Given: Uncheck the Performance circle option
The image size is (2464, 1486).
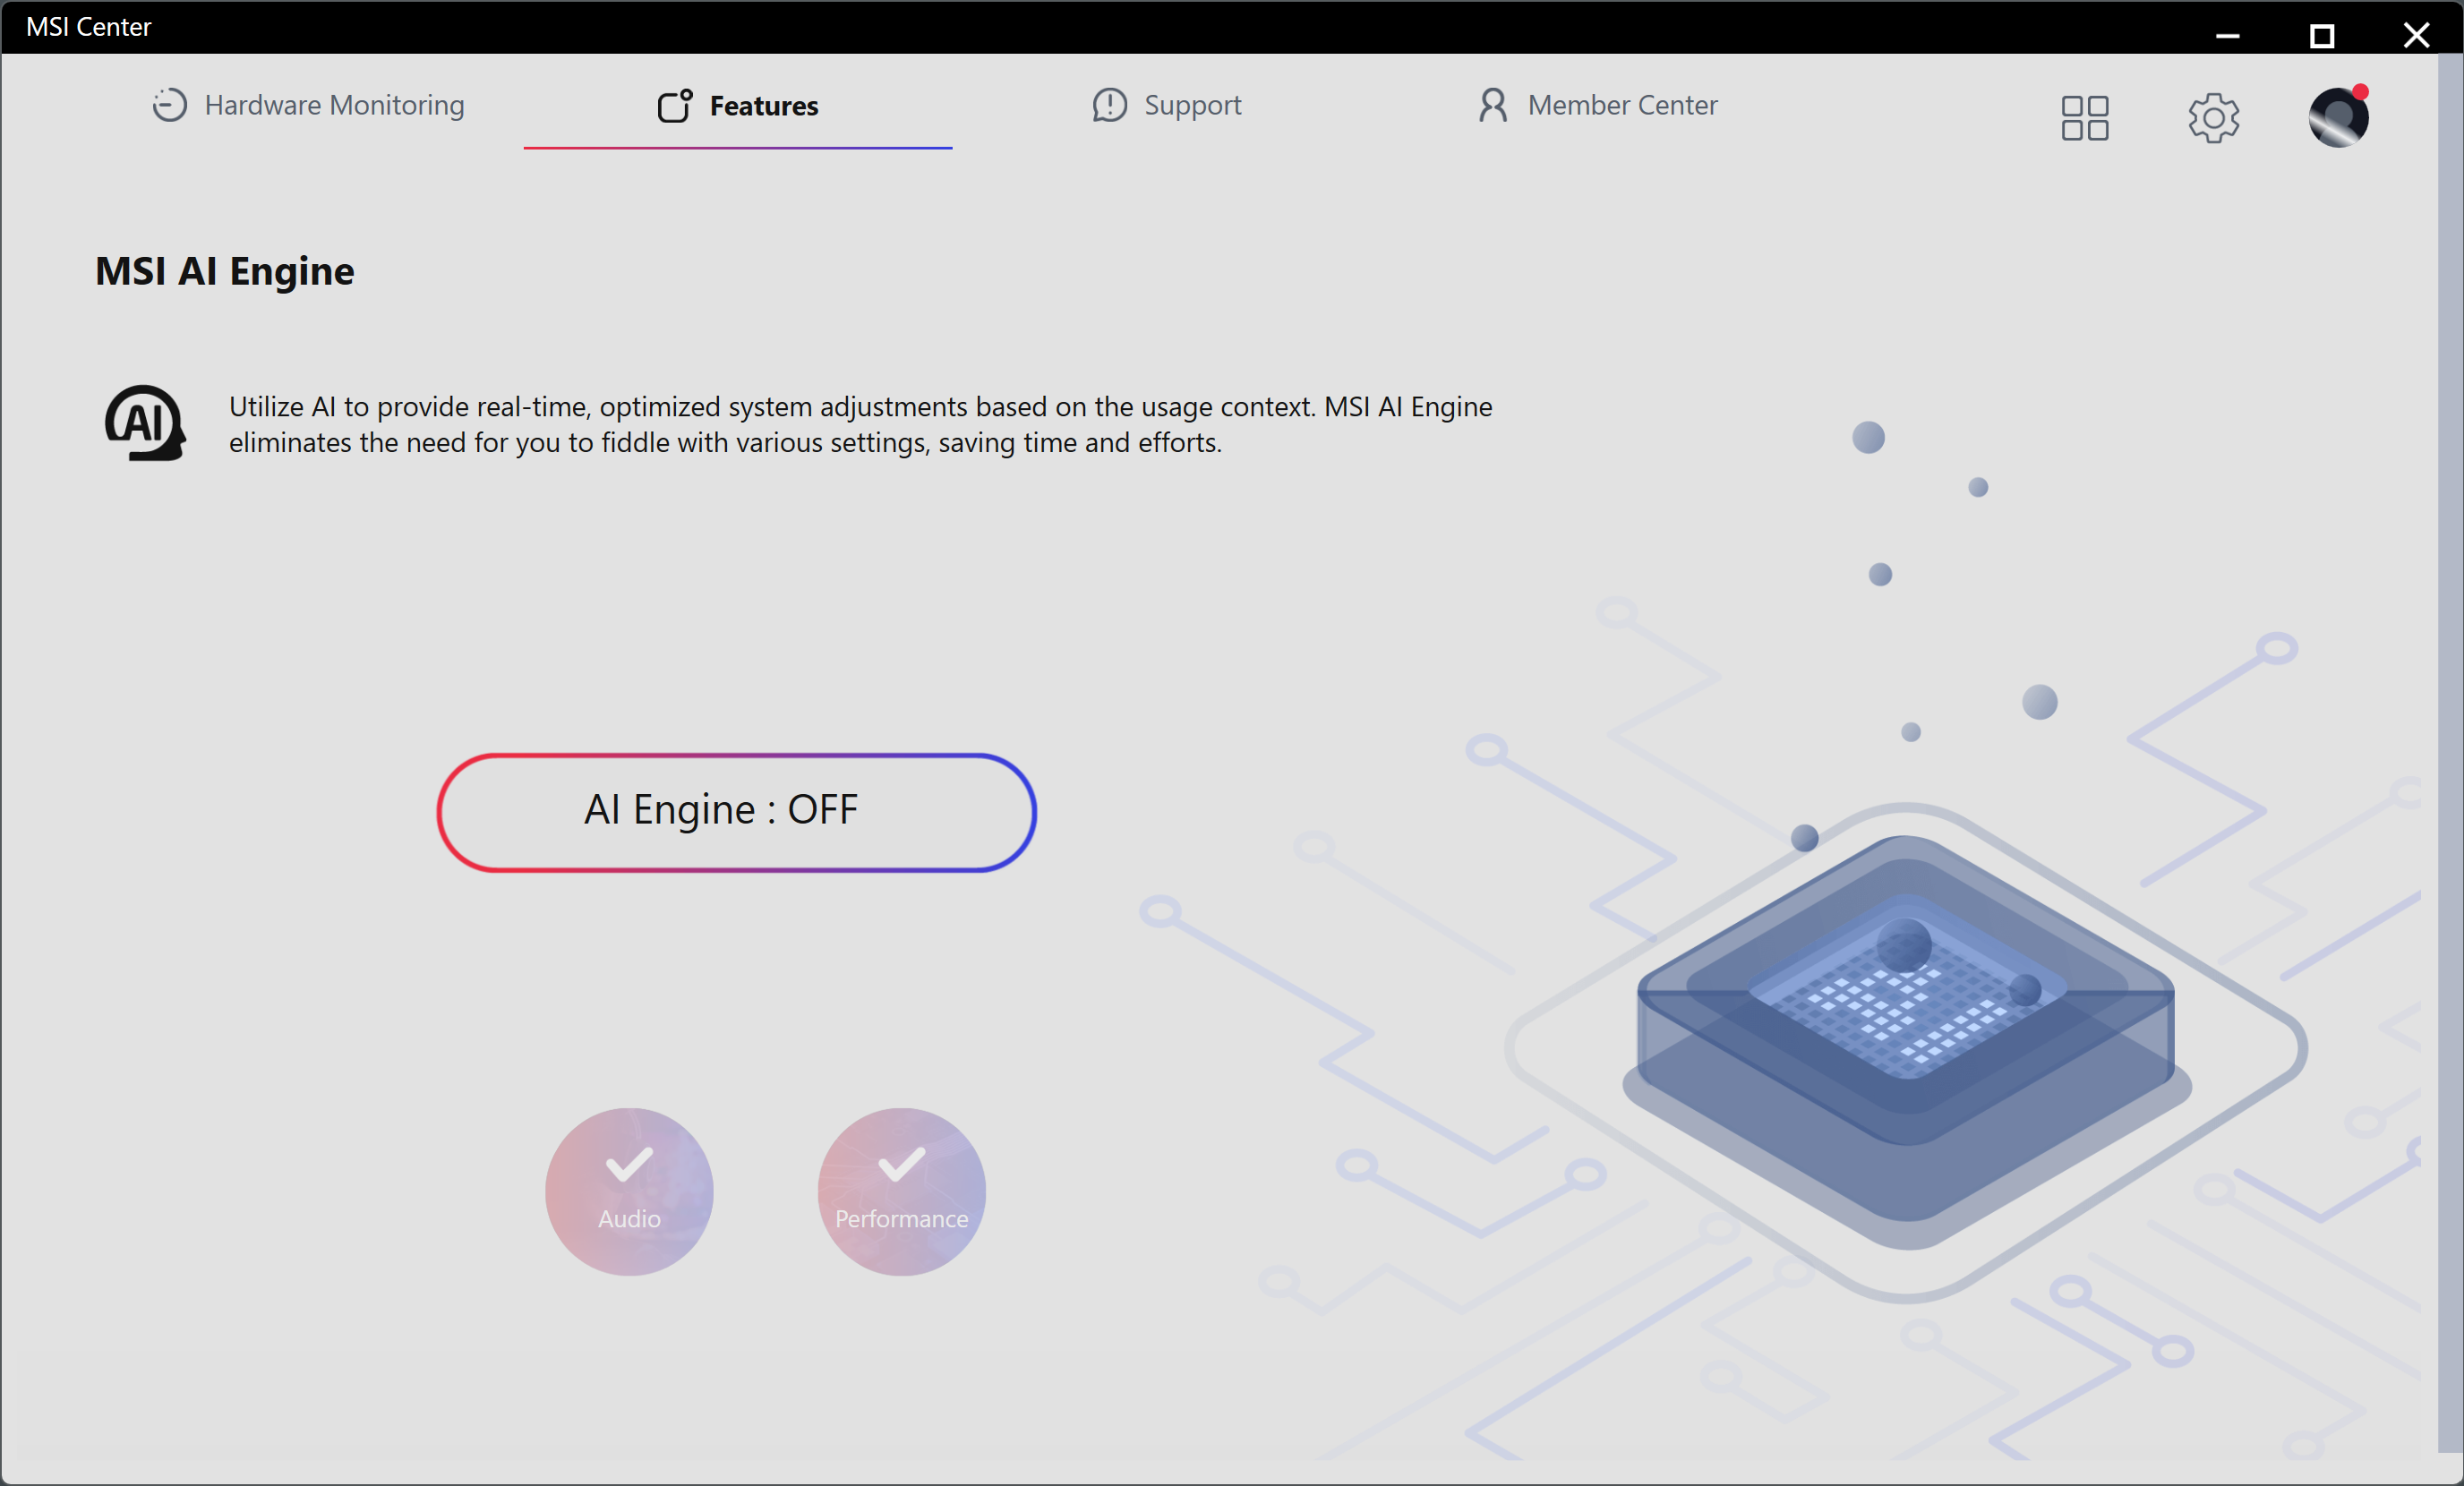Looking at the screenshot, I should click(x=901, y=1191).
